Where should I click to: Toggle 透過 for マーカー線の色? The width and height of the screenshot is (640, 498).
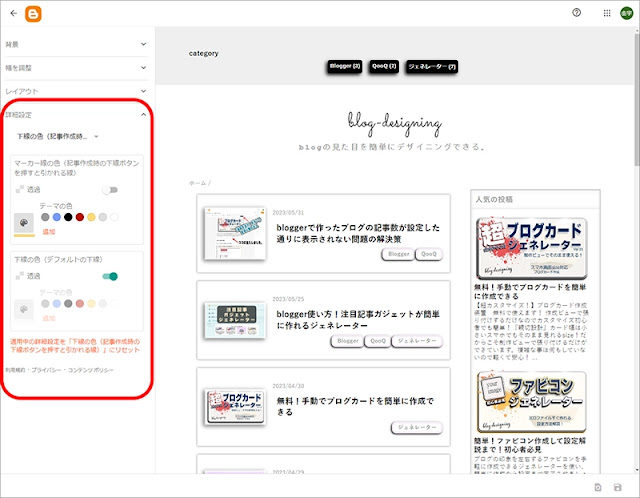(x=110, y=190)
